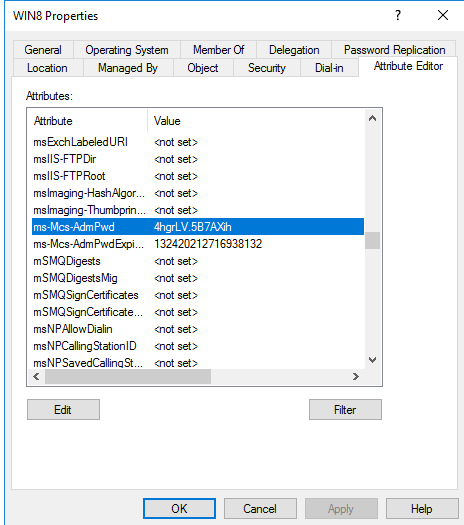Screen dimensions: 464x525
Task: Select the ms-Mcs-AdmPwdExpi... attribute row
Action: tap(198, 244)
